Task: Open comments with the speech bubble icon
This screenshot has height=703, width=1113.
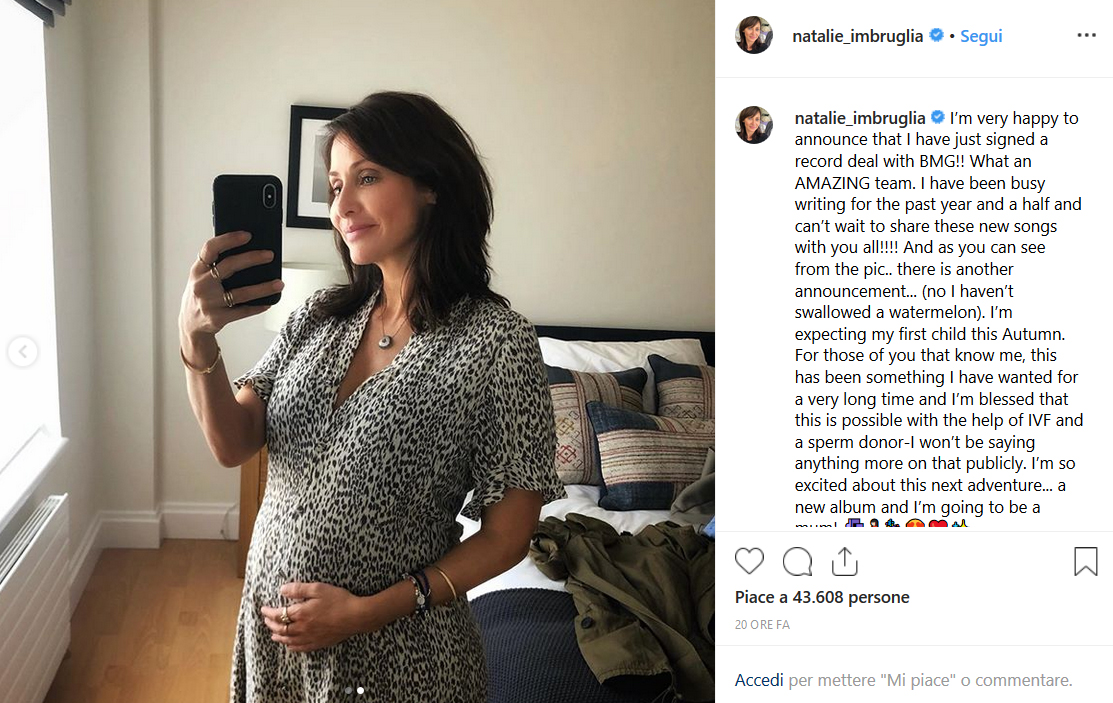Action: [797, 561]
